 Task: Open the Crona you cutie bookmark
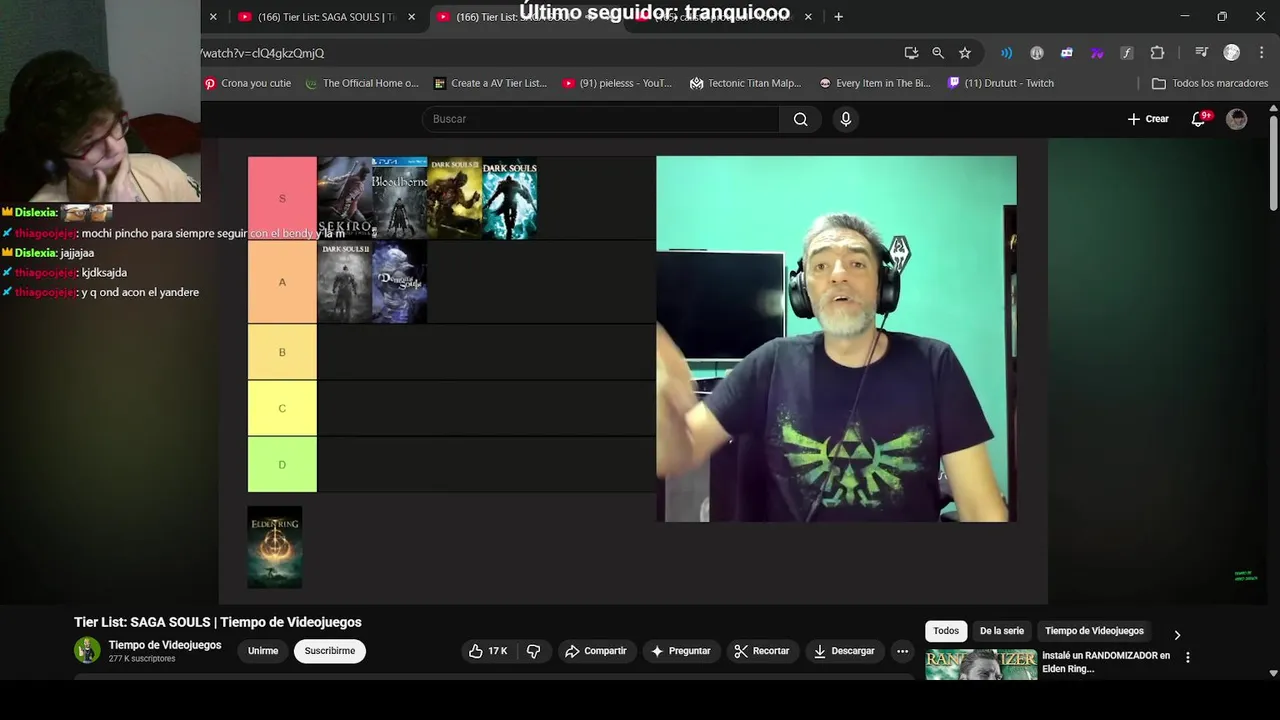(x=247, y=83)
